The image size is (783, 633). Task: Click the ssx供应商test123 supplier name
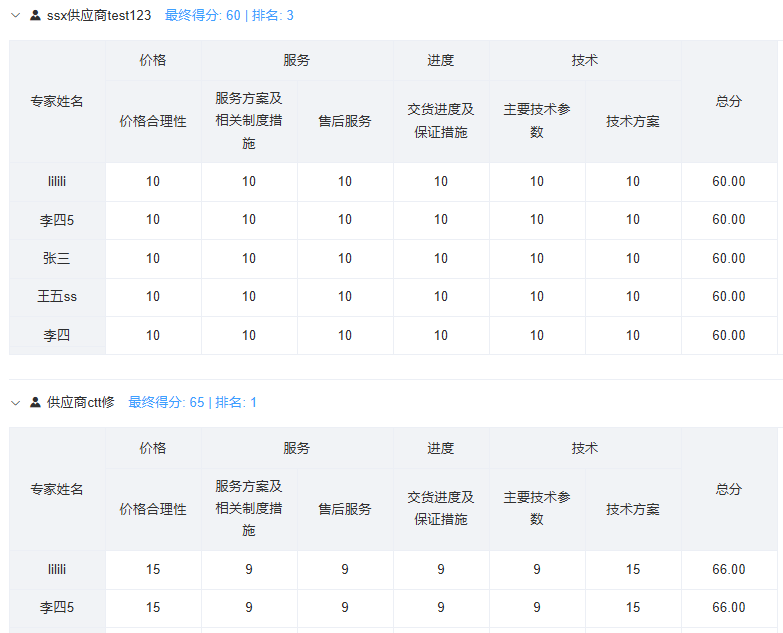tap(99, 15)
